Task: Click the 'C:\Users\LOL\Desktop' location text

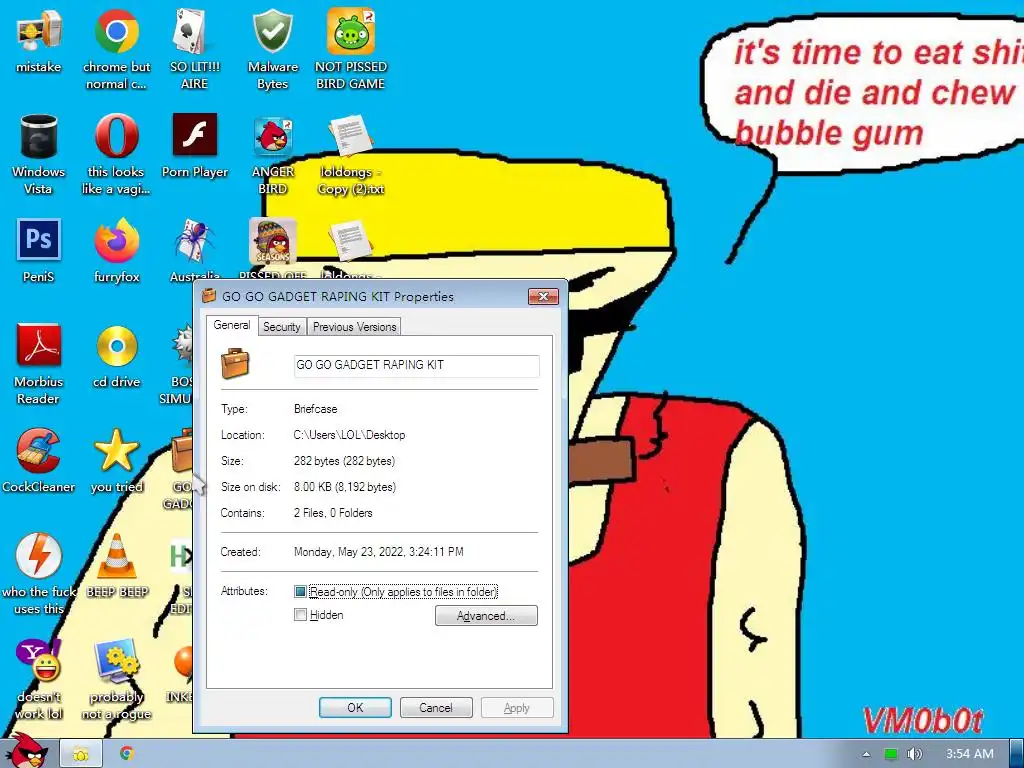Action: pos(349,435)
